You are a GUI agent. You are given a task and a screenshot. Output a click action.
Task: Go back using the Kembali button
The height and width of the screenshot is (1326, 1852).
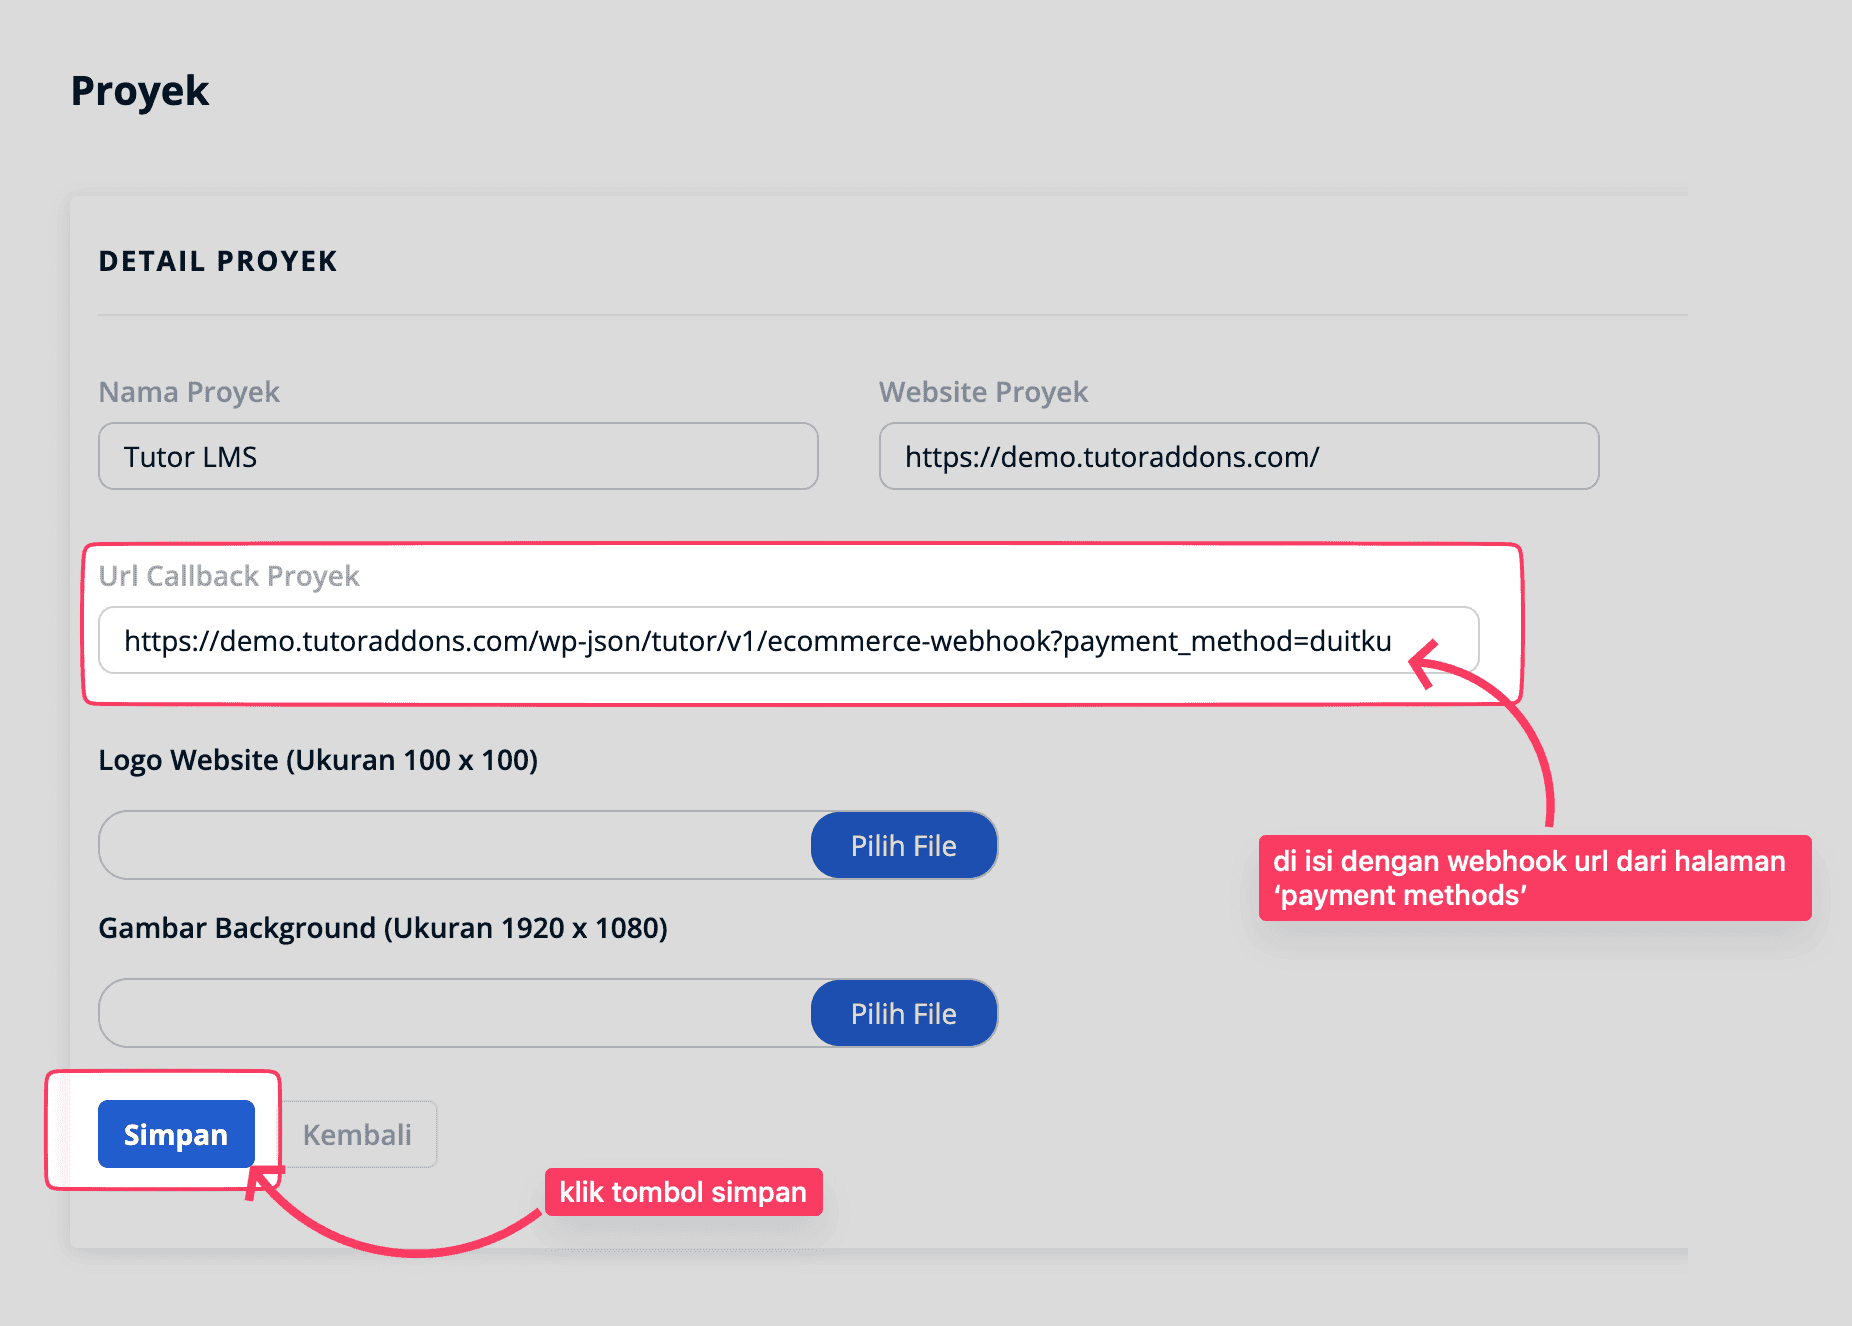(357, 1134)
